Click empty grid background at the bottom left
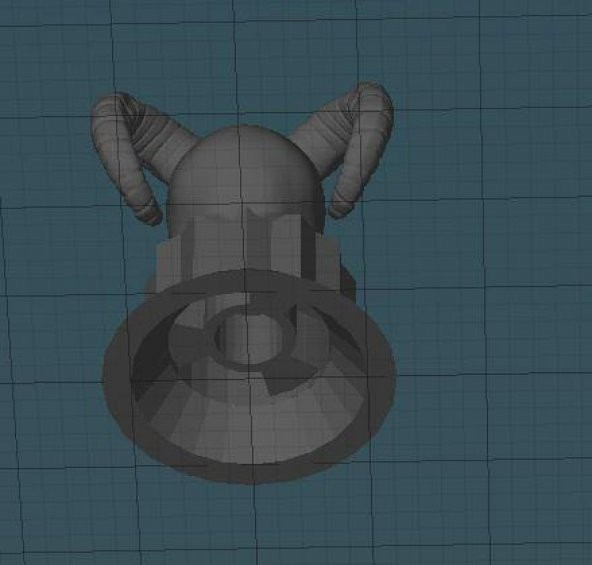Image resolution: width=592 pixels, height=565 pixels. pyautogui.click(x=57, y=510)
